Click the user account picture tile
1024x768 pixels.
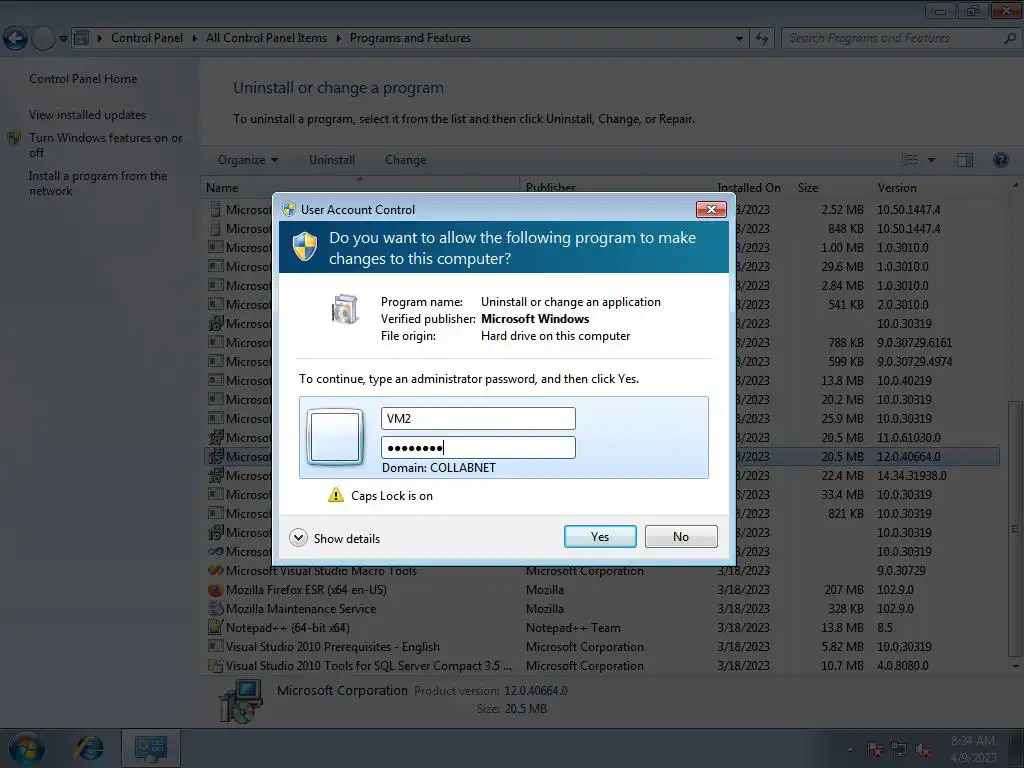335,437
